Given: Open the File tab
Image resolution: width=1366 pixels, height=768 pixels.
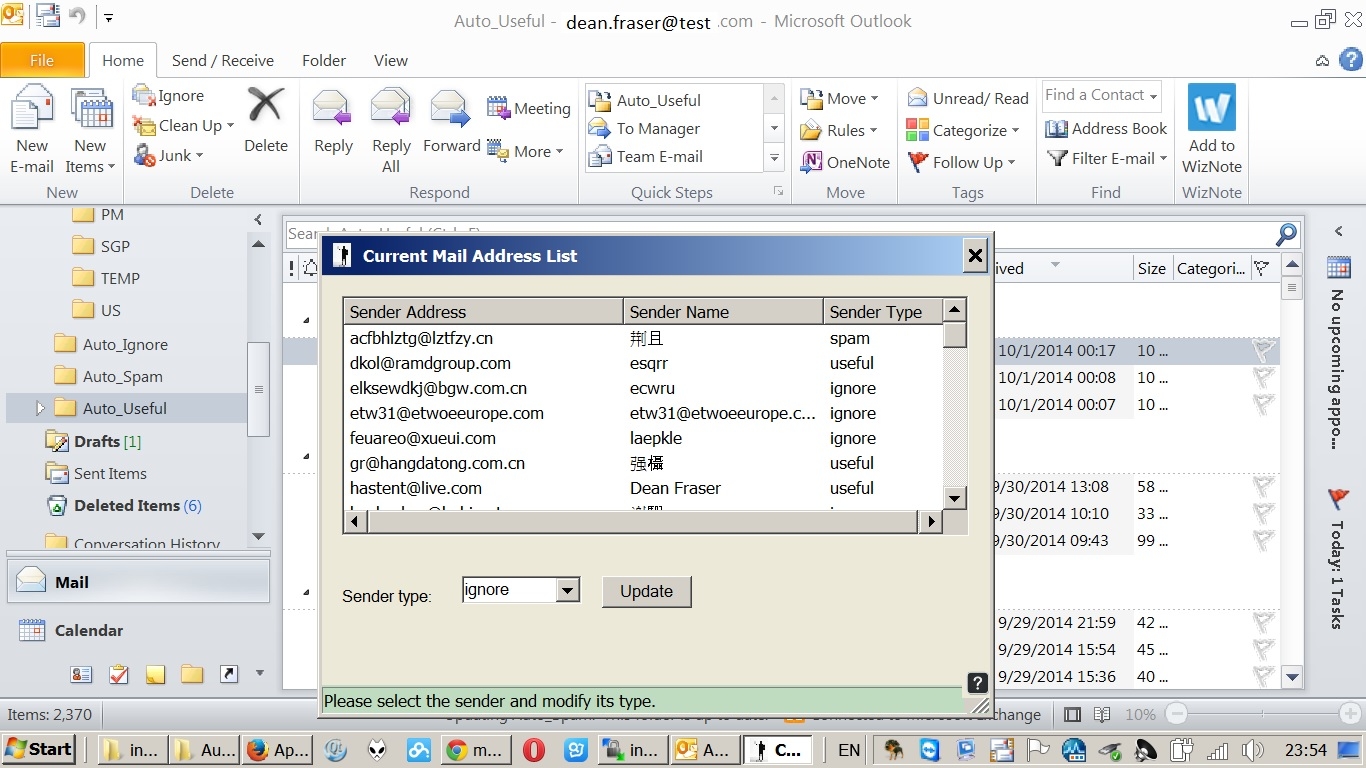Looking at the screenshot, I should click(x=42, y=60).
